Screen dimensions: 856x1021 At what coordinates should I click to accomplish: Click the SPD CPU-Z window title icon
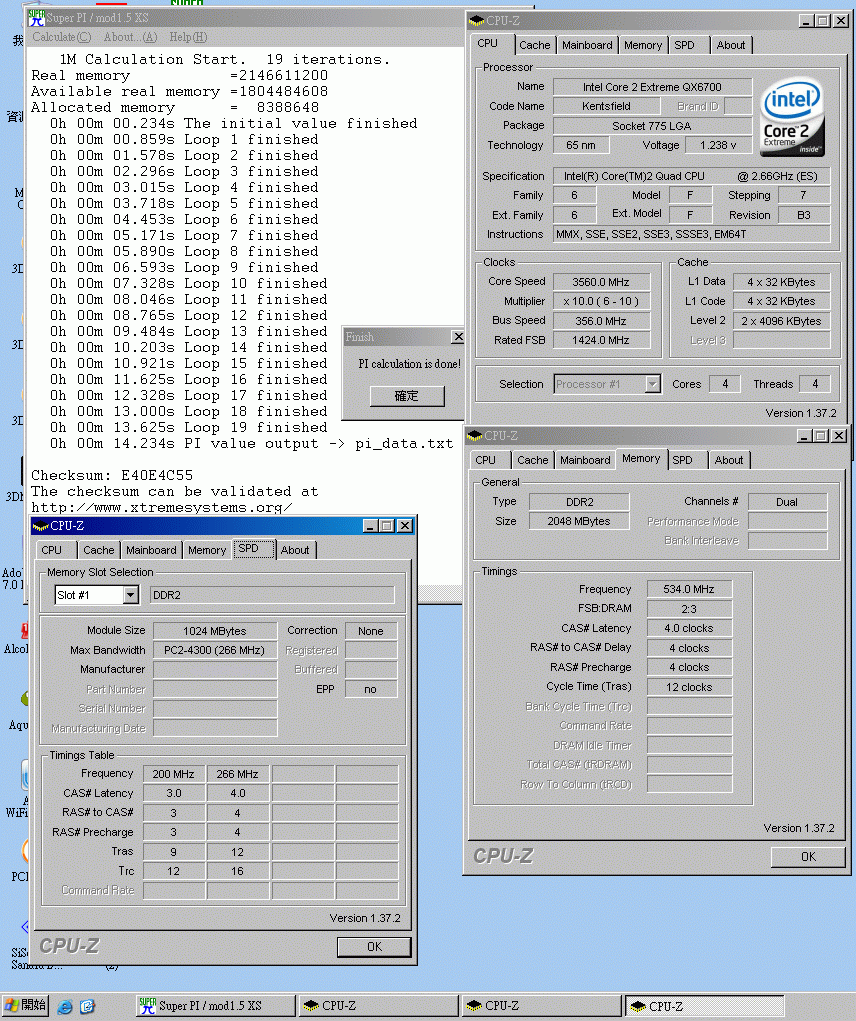click(41, 525)
